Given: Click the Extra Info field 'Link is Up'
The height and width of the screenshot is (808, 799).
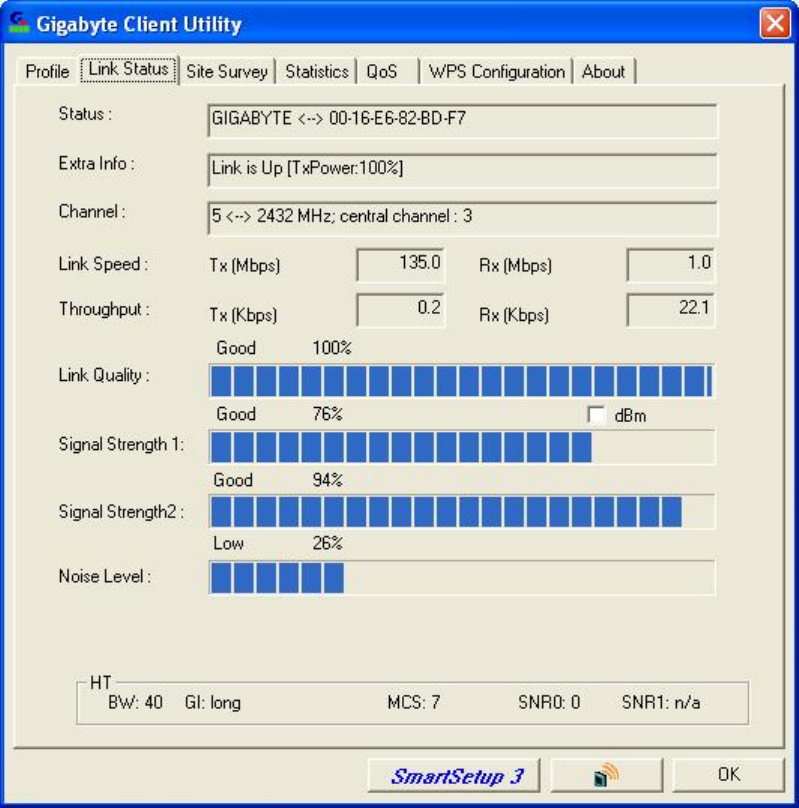Looking at the screenshot, I should [x=462, y=170].
